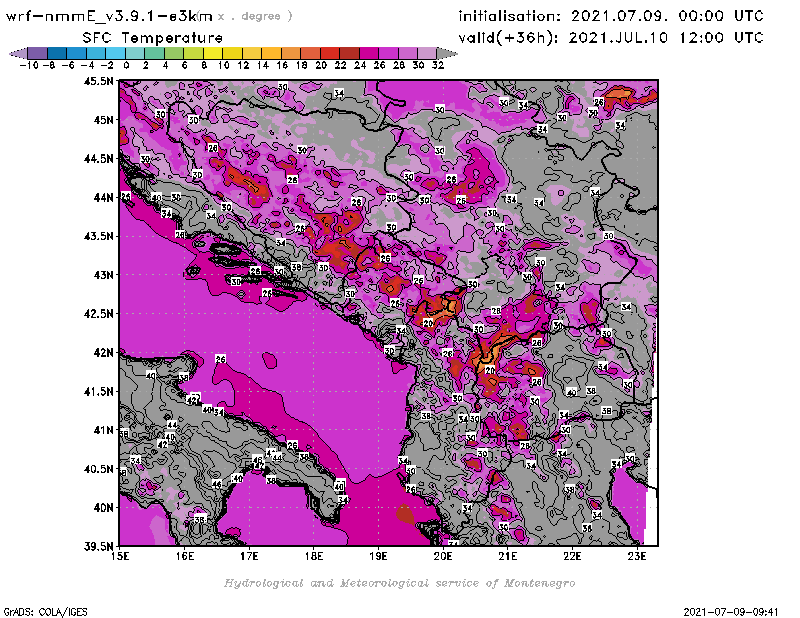The height and width of the screenshot is (618, 800).
Task: Click the '39.5N' latitude label
Action: [98, 547]
